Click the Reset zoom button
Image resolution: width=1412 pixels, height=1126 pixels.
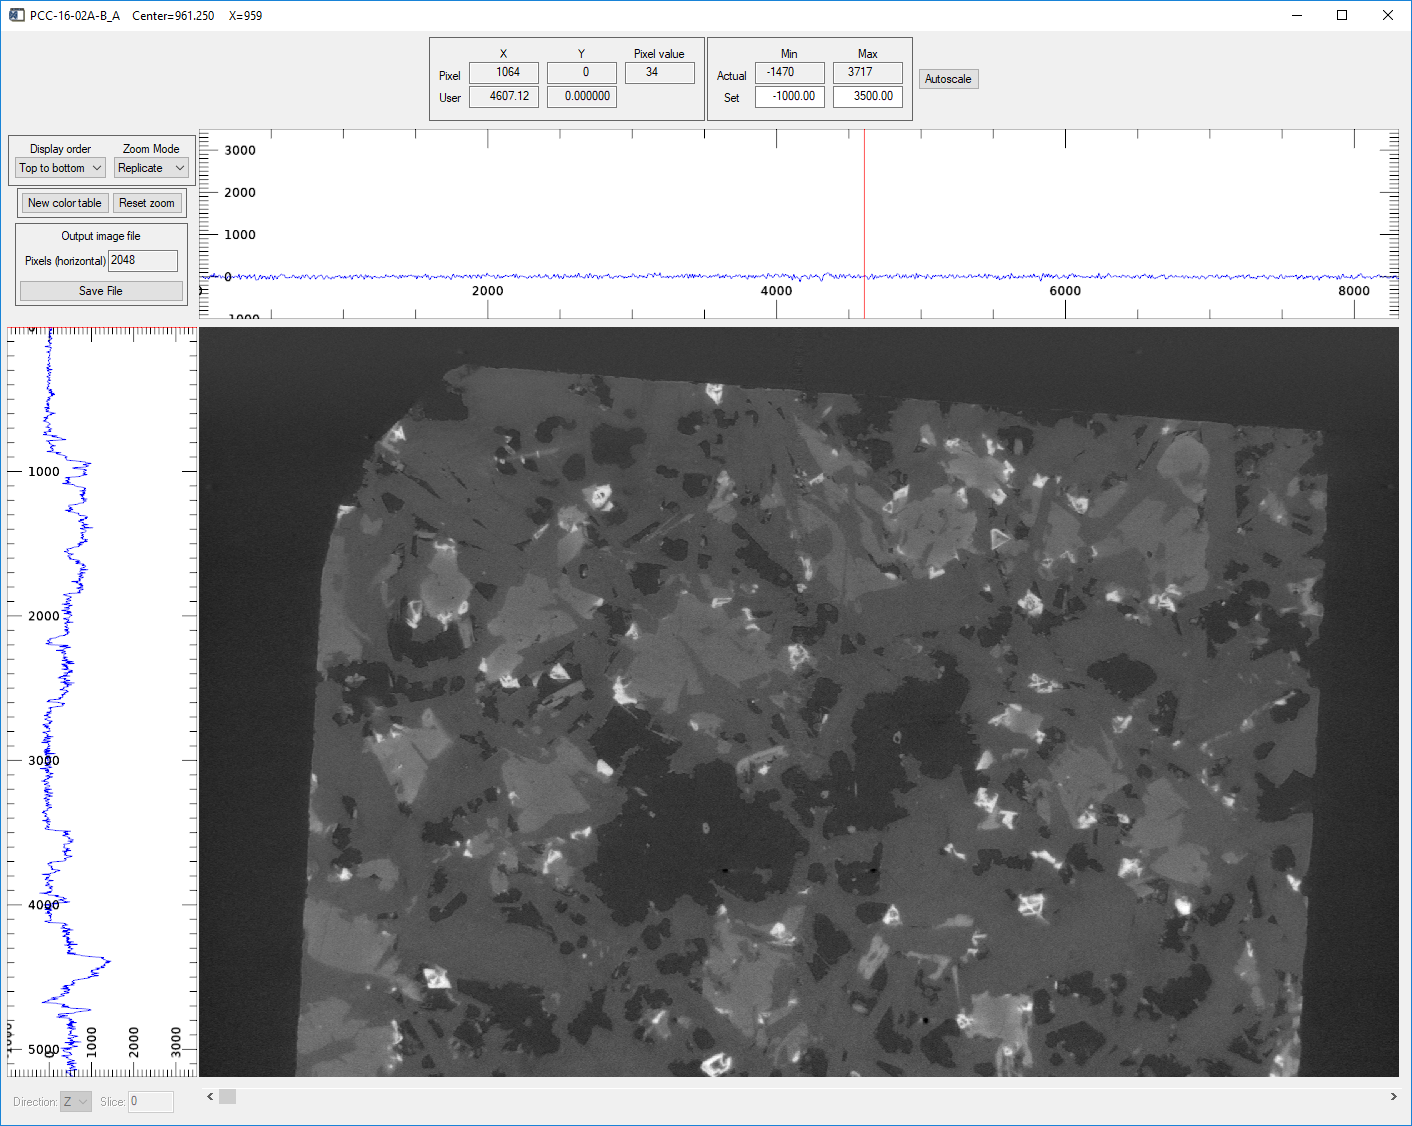point(147,203)
